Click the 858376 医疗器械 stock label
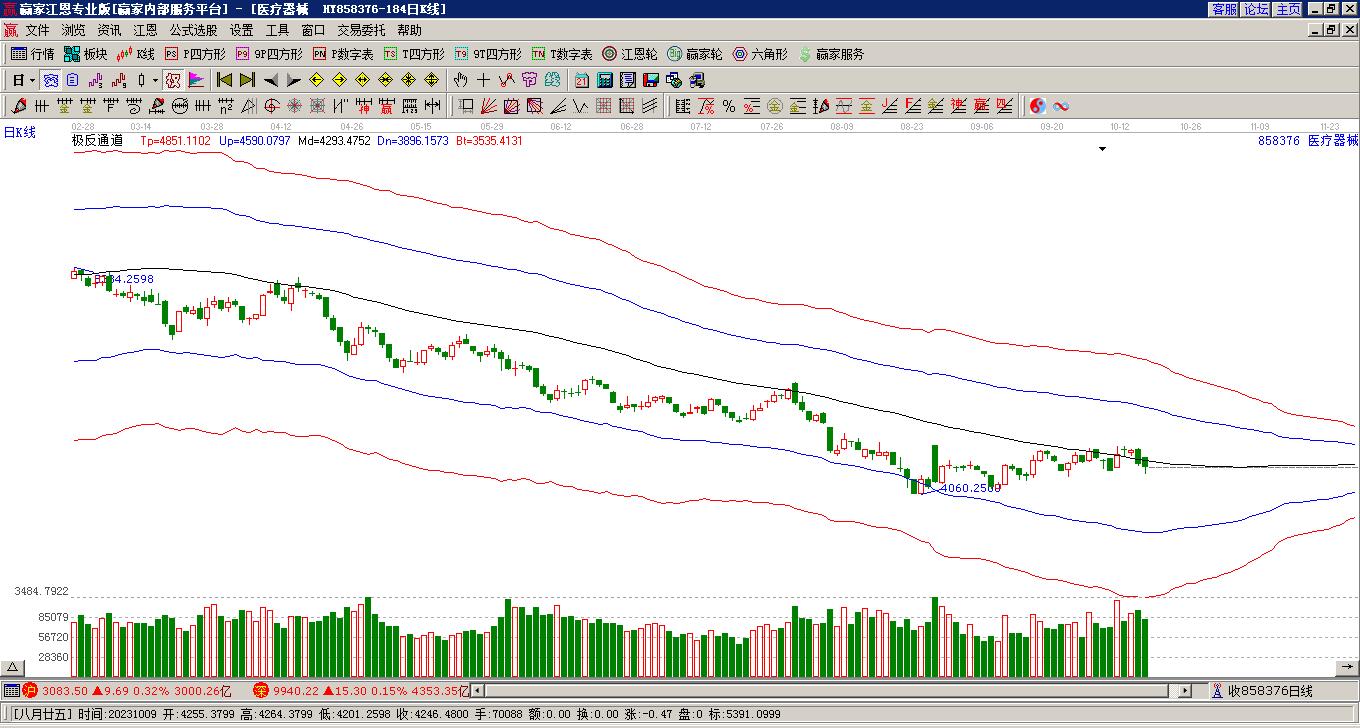1360x728 pixels. 1308,141
